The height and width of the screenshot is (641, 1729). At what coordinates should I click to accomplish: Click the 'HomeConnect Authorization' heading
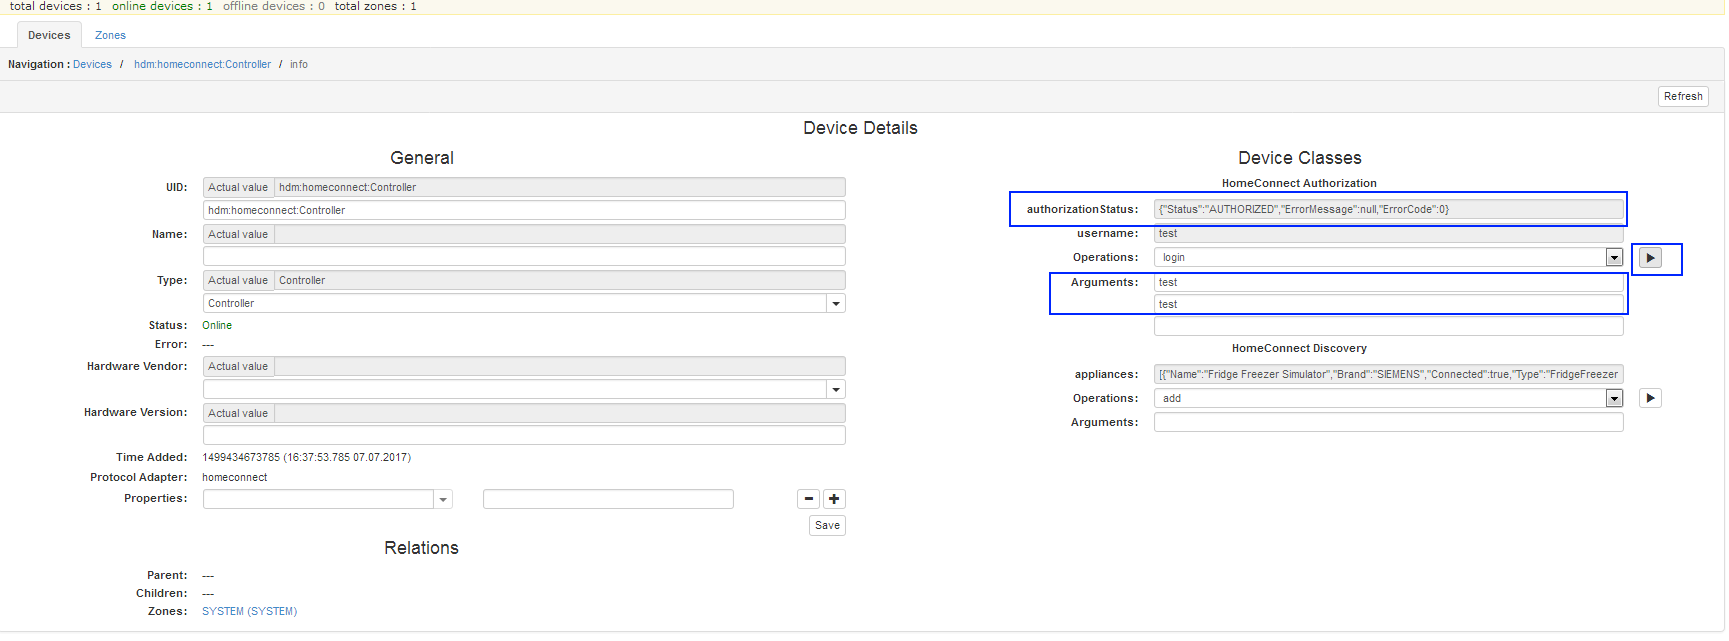[x=1299, y=183]
